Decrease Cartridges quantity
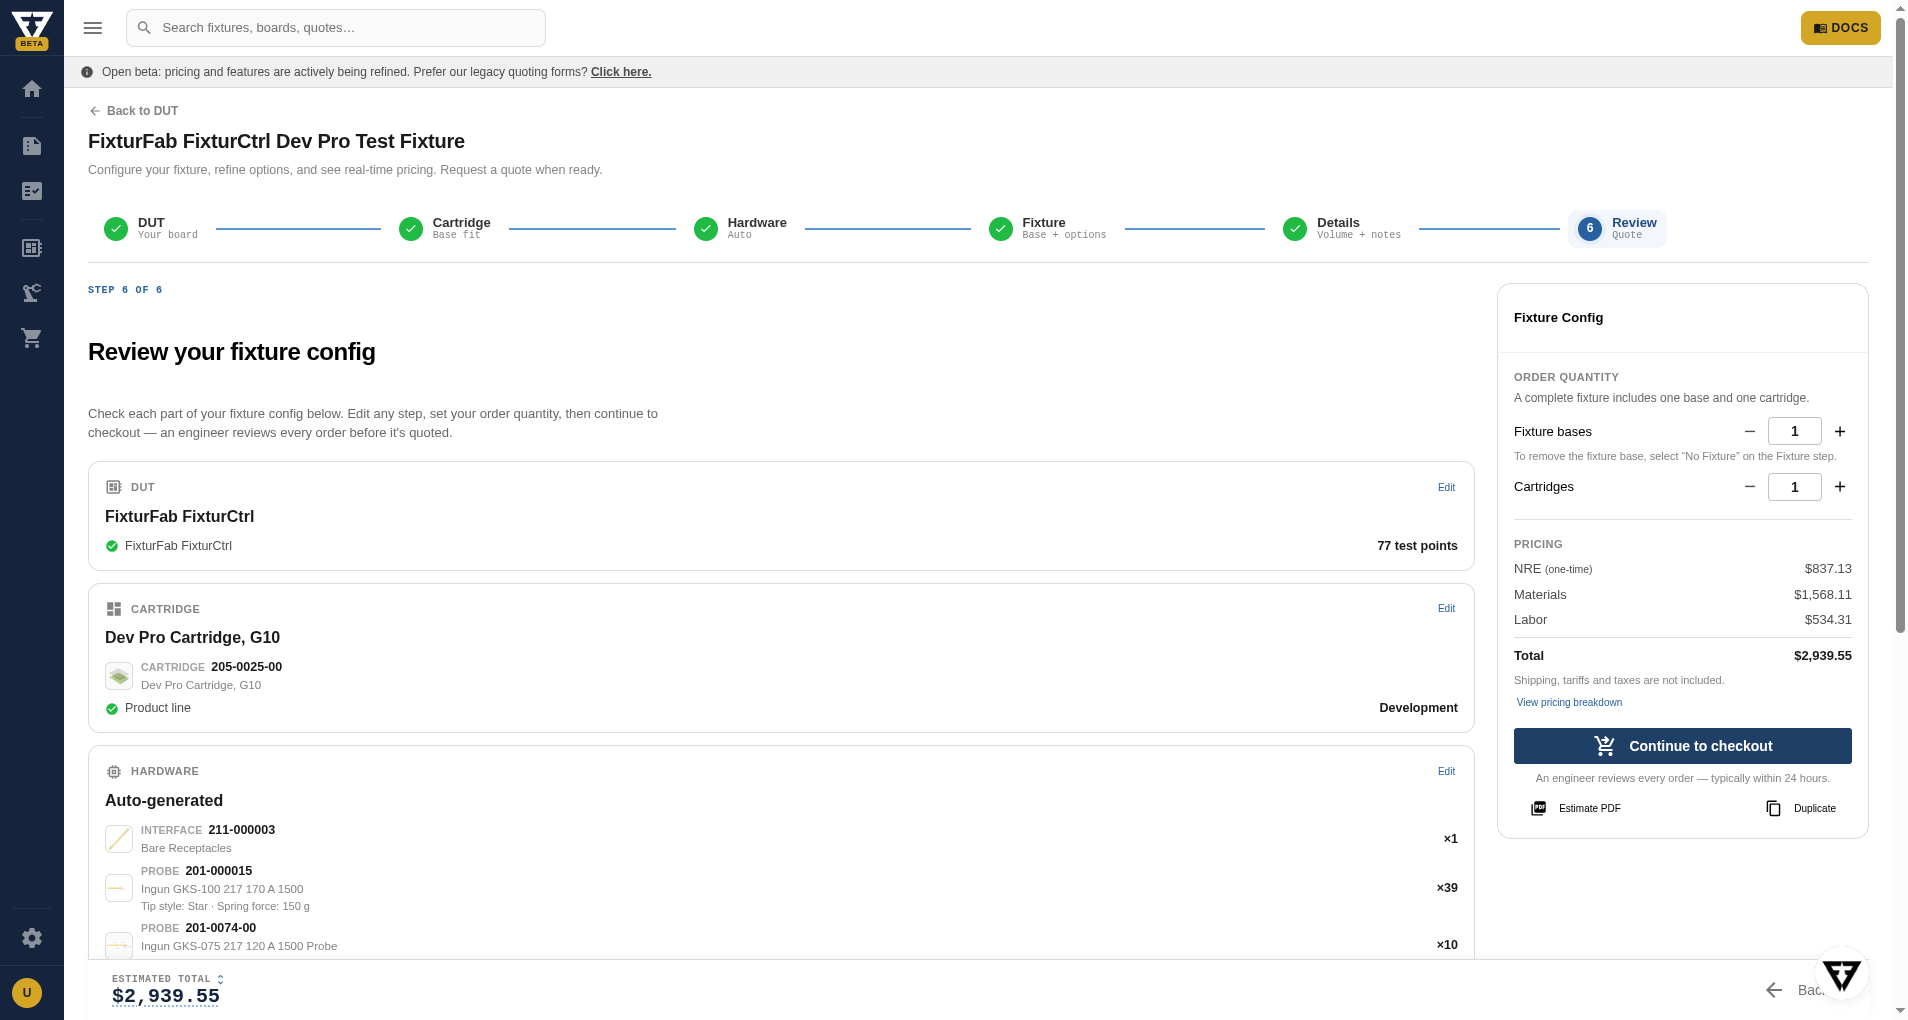The width and height of the screenshot is (1908, 1020). 1750,487
